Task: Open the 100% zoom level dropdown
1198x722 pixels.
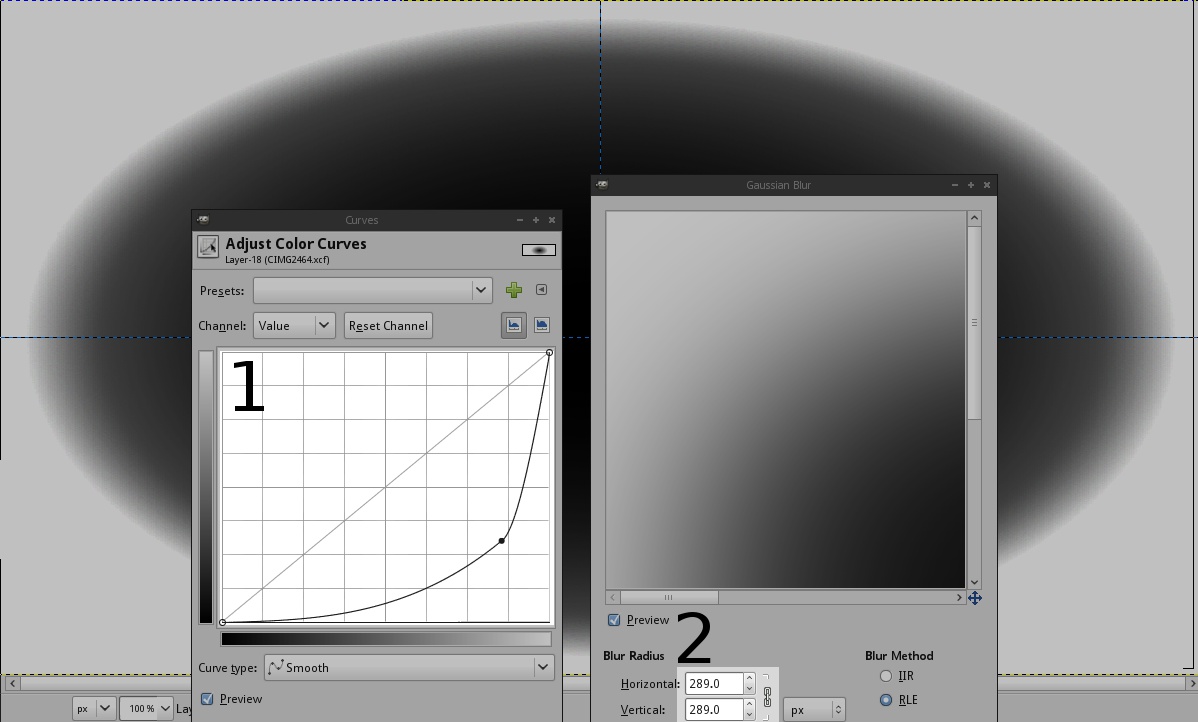Action: [x=146, y=707]
